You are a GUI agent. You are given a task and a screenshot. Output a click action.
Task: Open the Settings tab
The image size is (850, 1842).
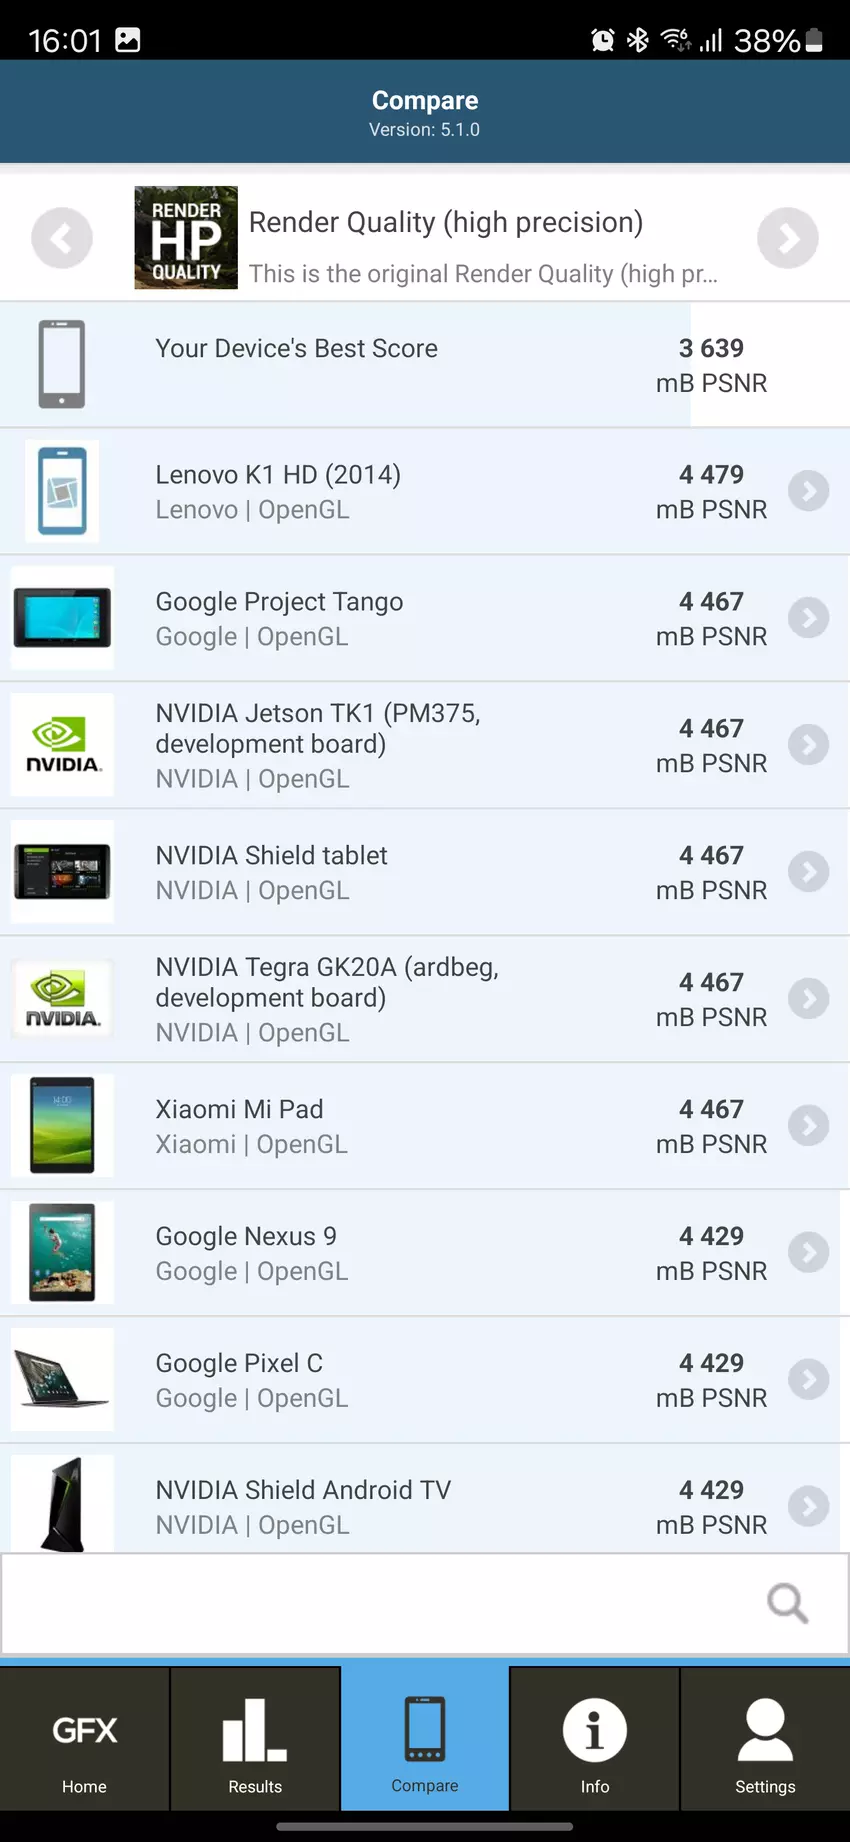(765, 1740)
